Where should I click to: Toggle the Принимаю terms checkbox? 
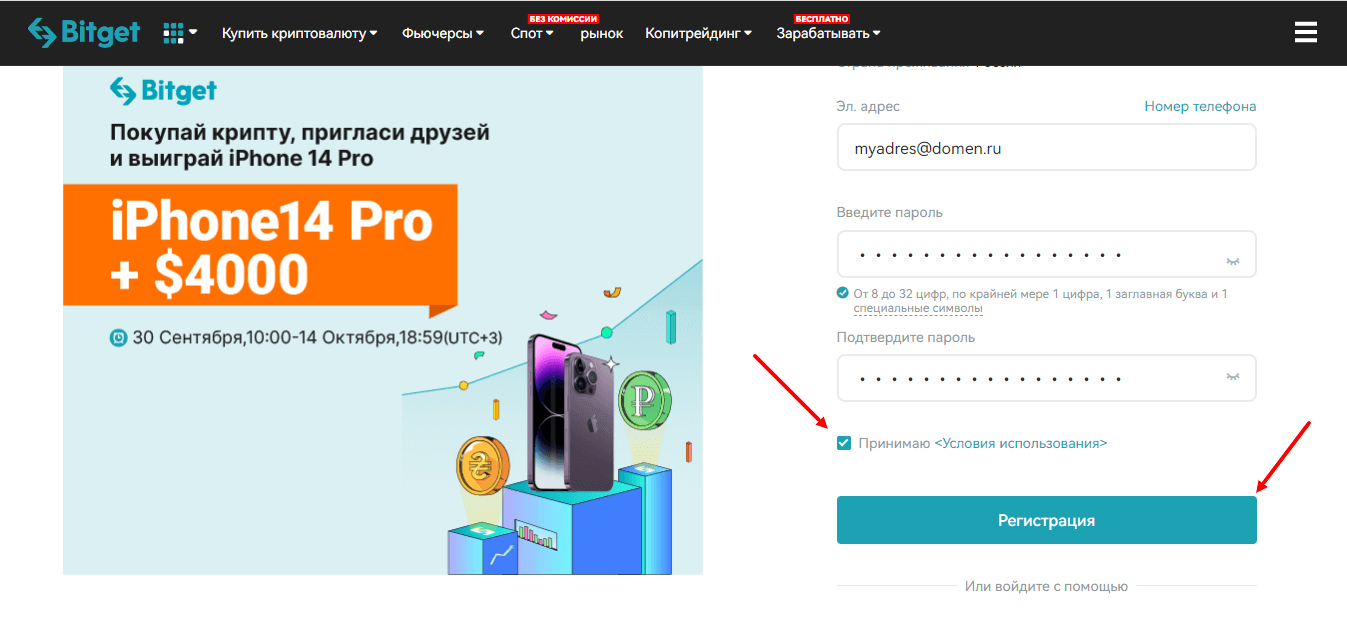[x=844, y=443]
